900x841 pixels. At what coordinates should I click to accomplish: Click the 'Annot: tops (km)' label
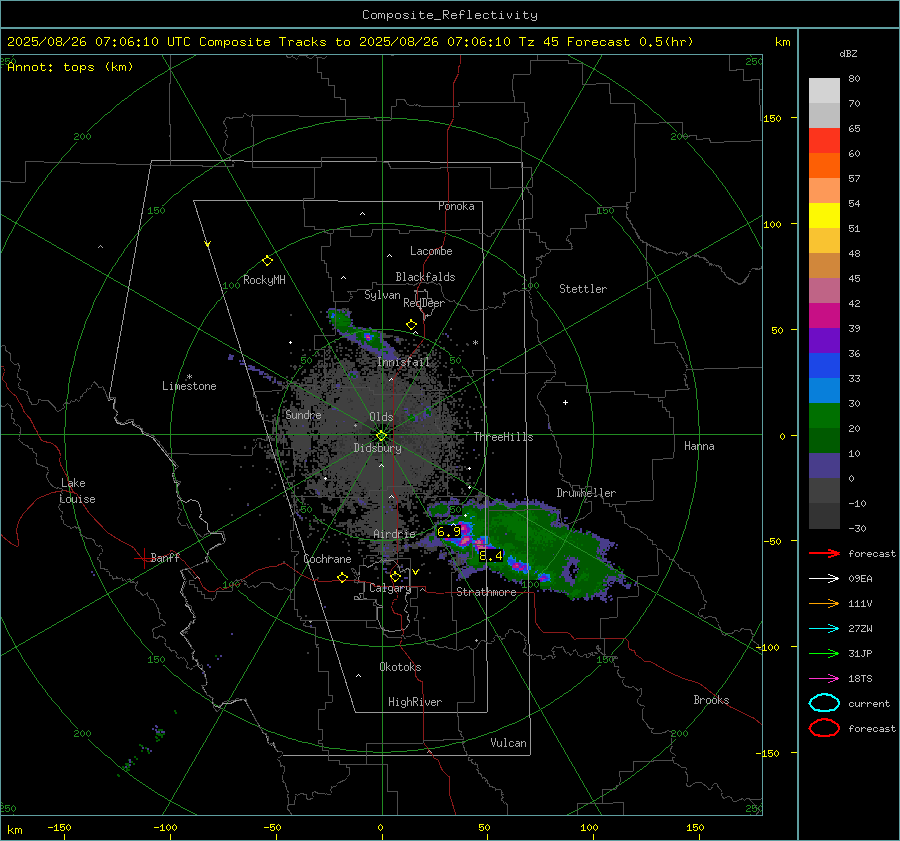[70, 67]
